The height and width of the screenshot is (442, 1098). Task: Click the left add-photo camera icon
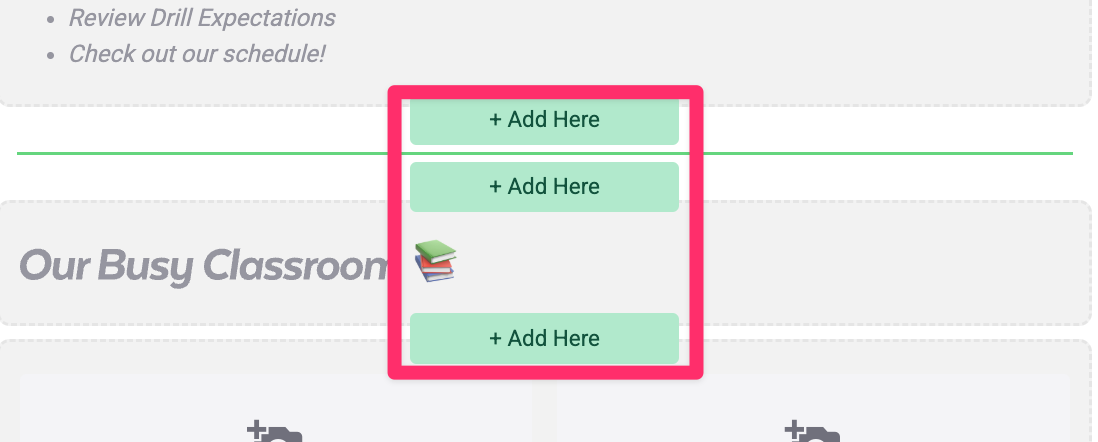(277, 434)
